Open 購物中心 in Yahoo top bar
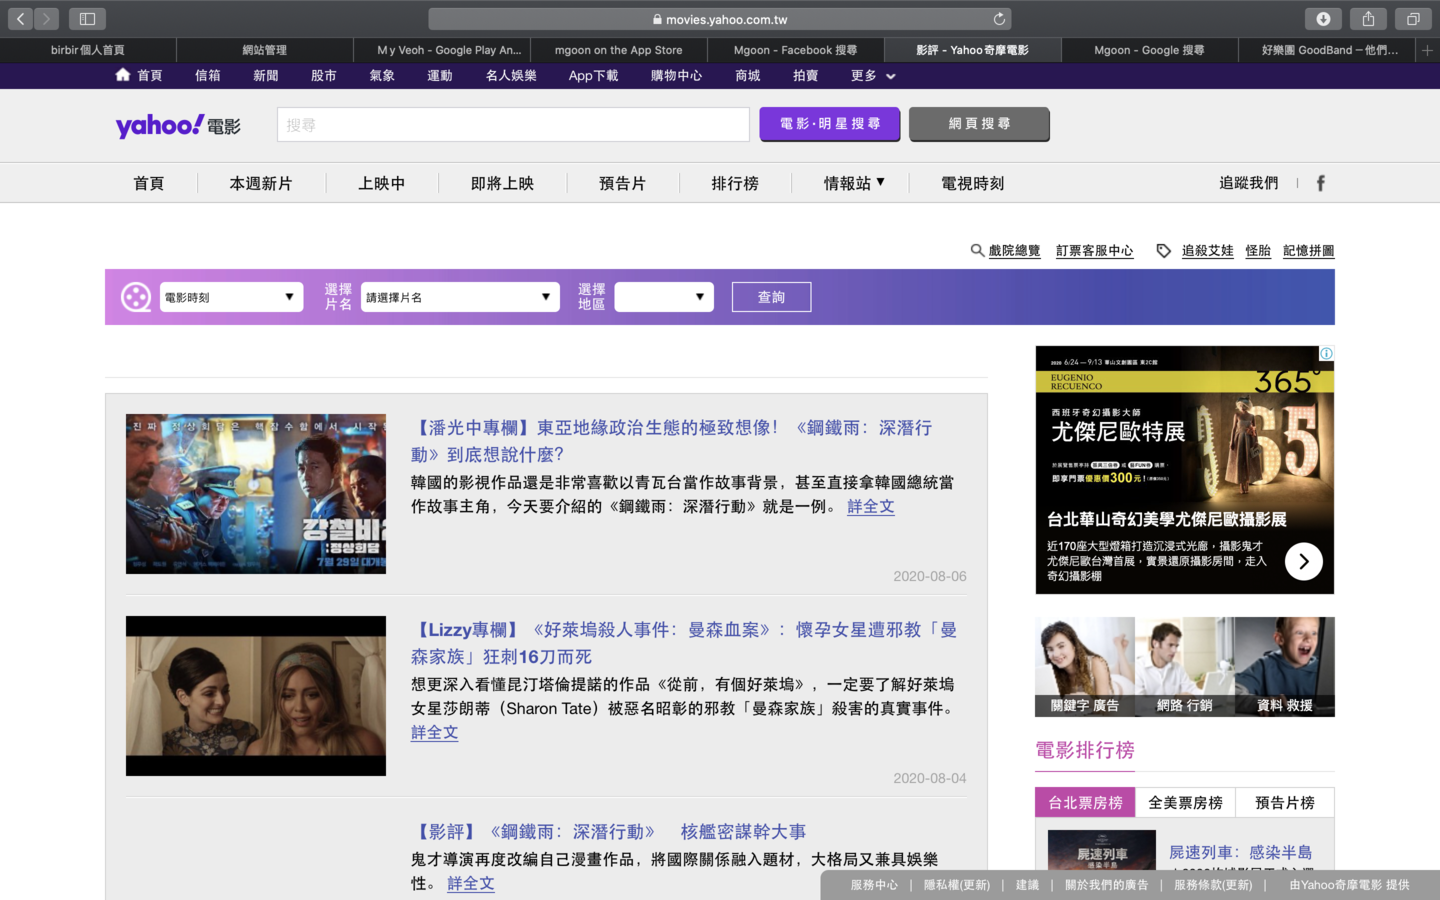The width and height of the screenshot is (1440, 900). click(676, 76)
